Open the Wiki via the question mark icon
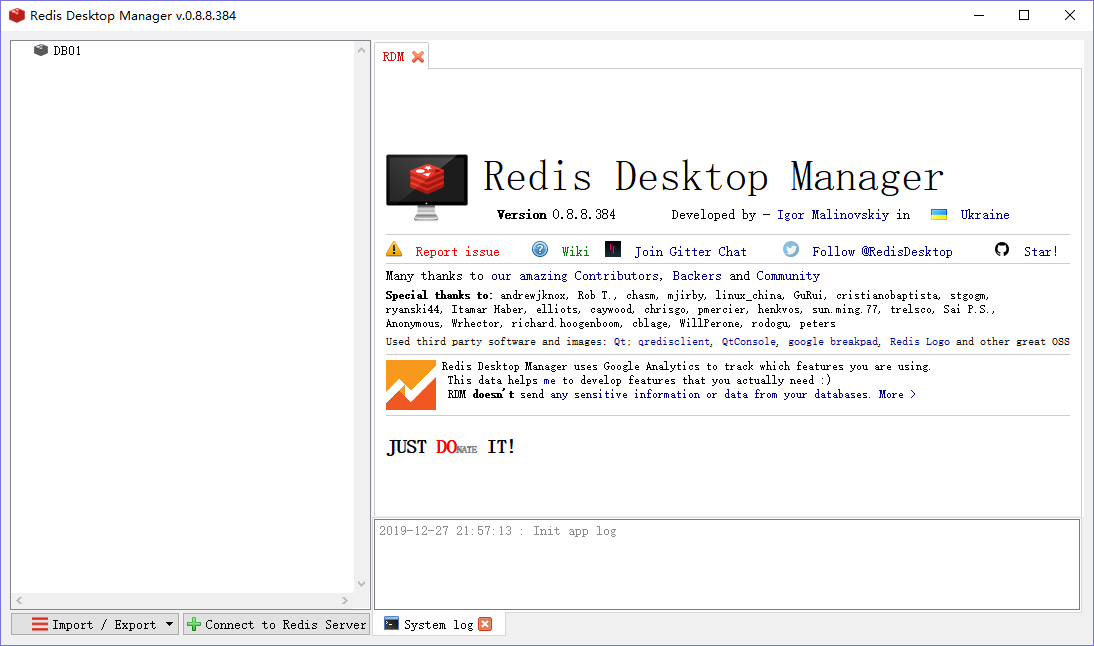Image resolution: width=1094 pixels, height=646 pixels. pyautogui.click(x=540, y=249)
